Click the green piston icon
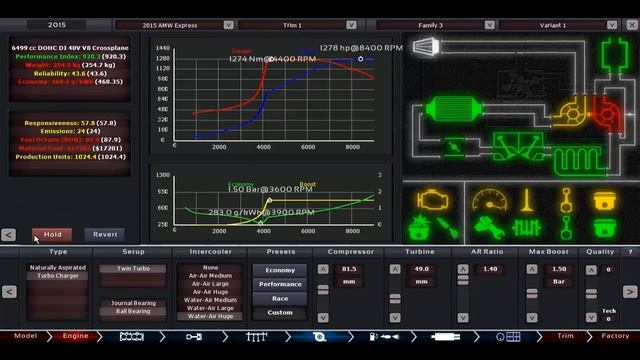The width and height of the screenshot is (640, 360). pos(604,228)
